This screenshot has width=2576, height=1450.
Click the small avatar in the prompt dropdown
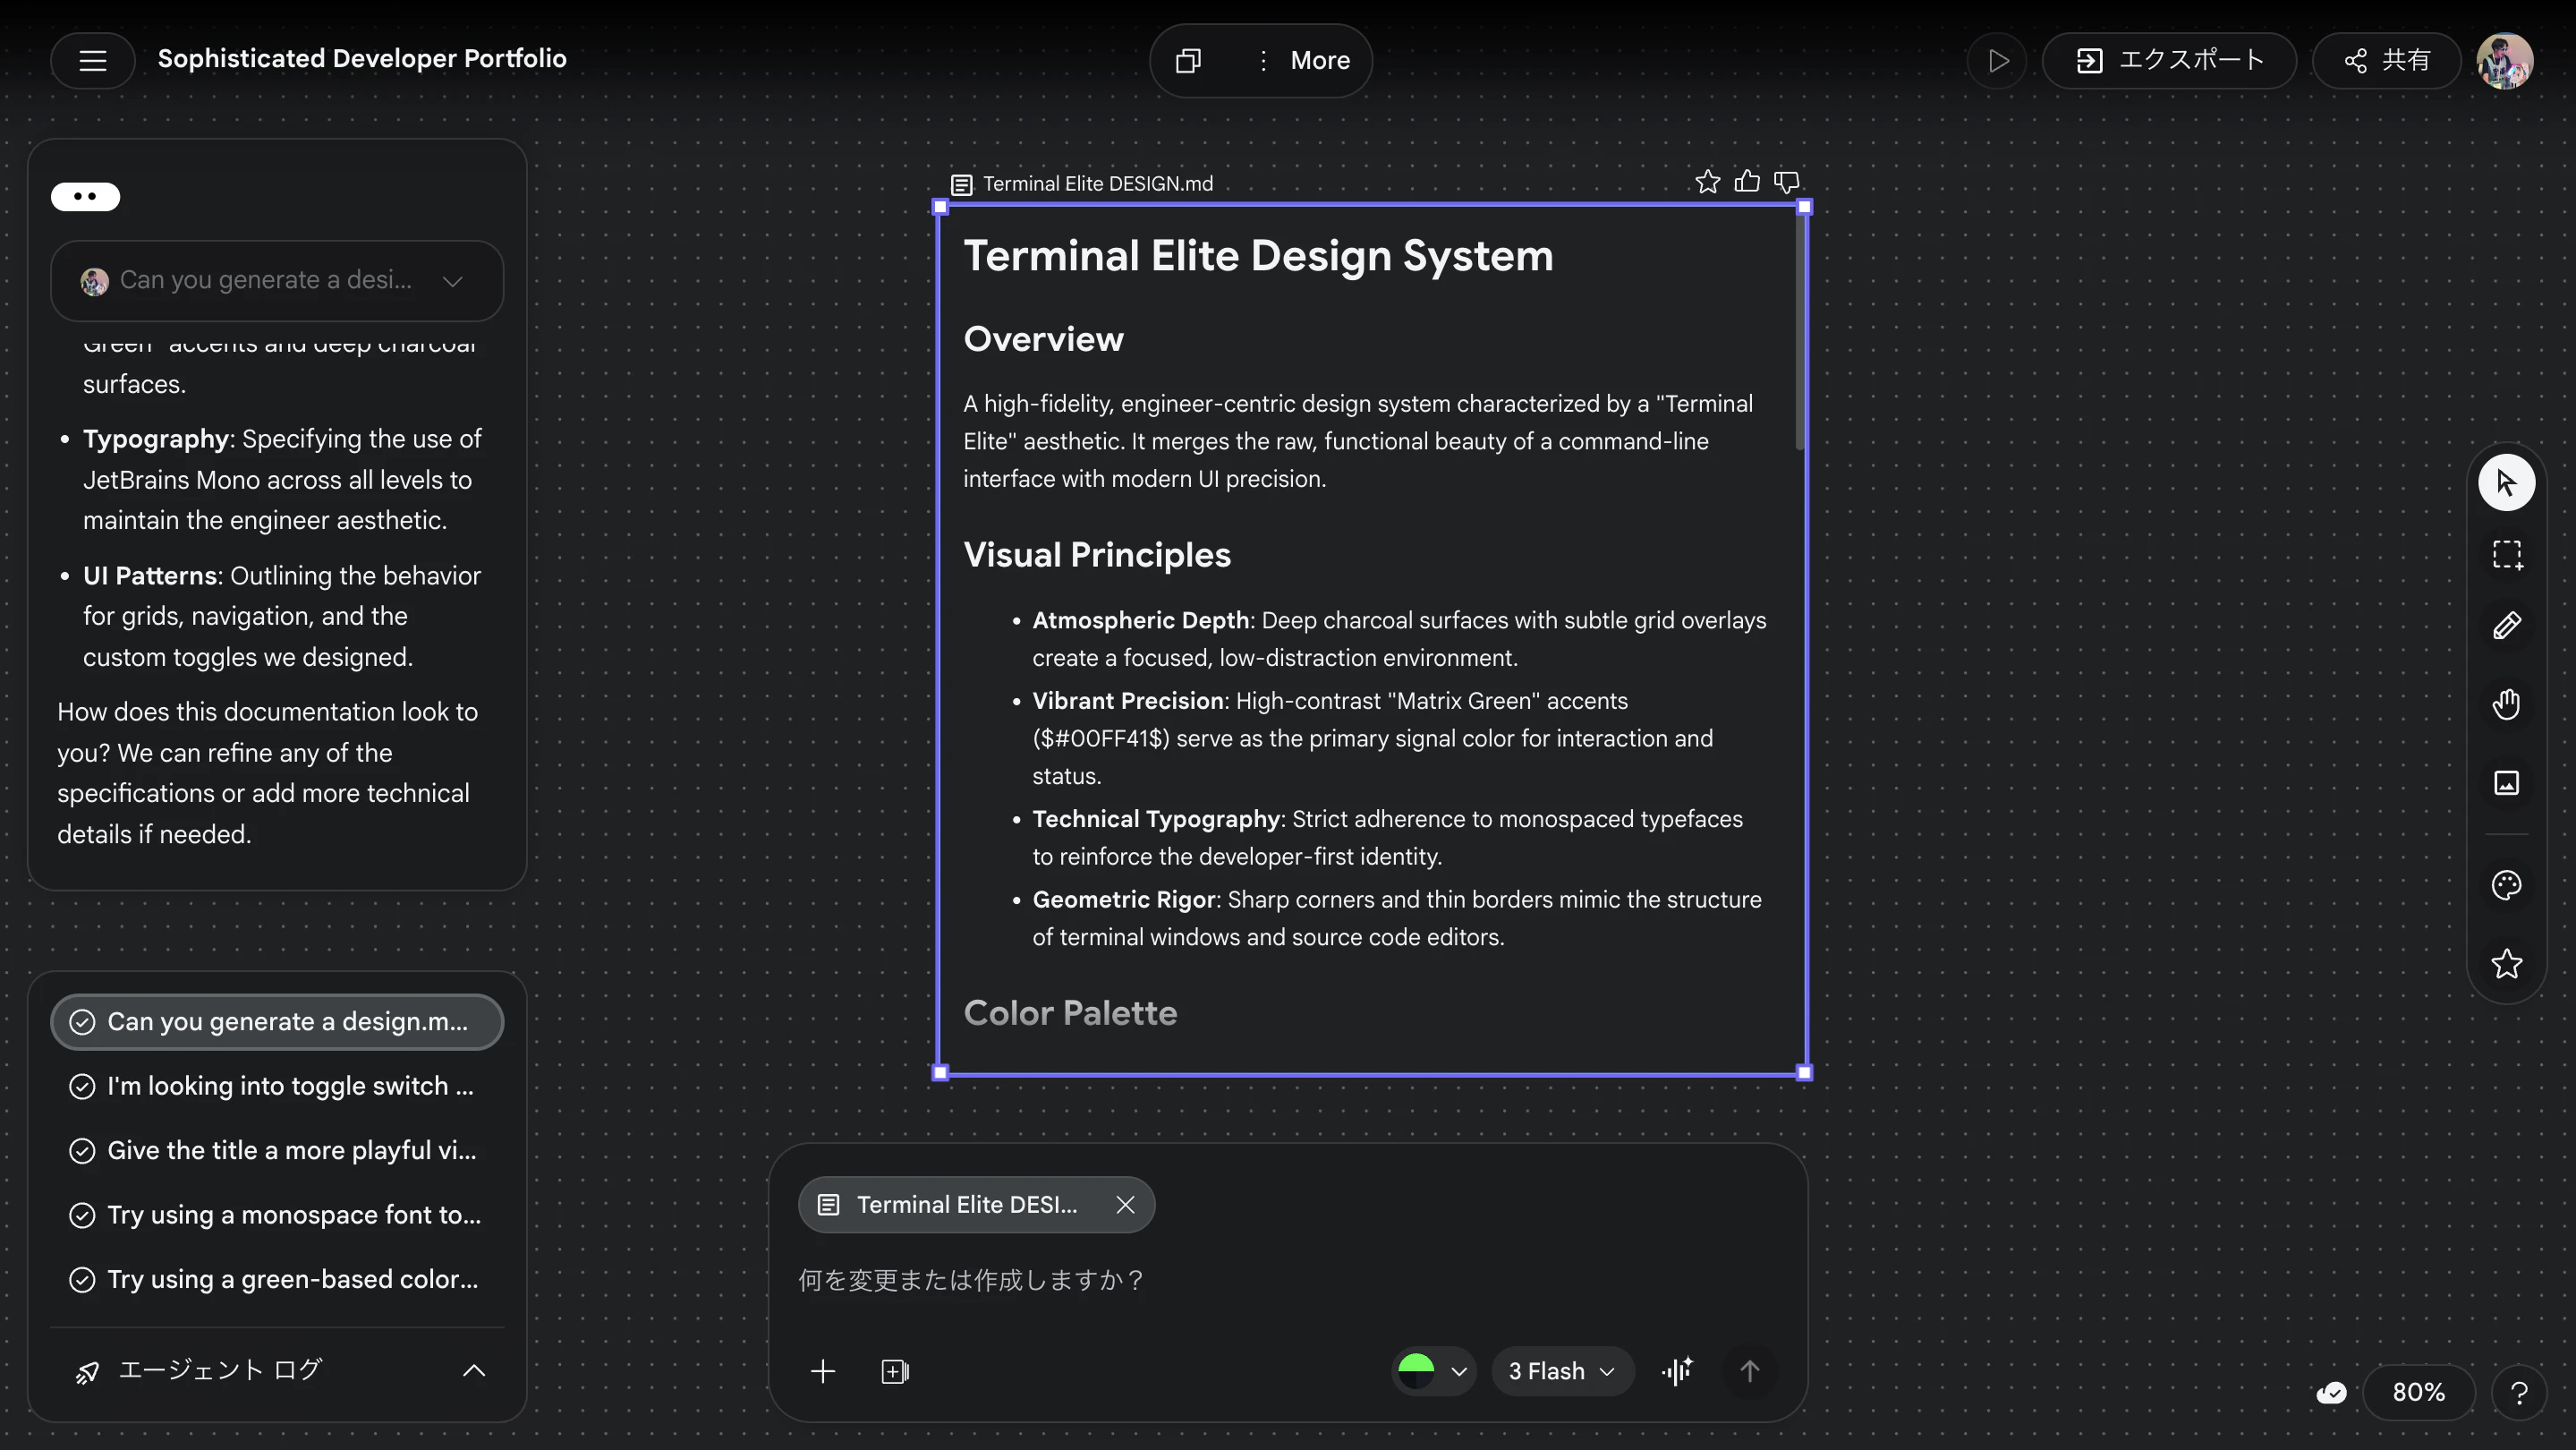(x=95, y=282)
